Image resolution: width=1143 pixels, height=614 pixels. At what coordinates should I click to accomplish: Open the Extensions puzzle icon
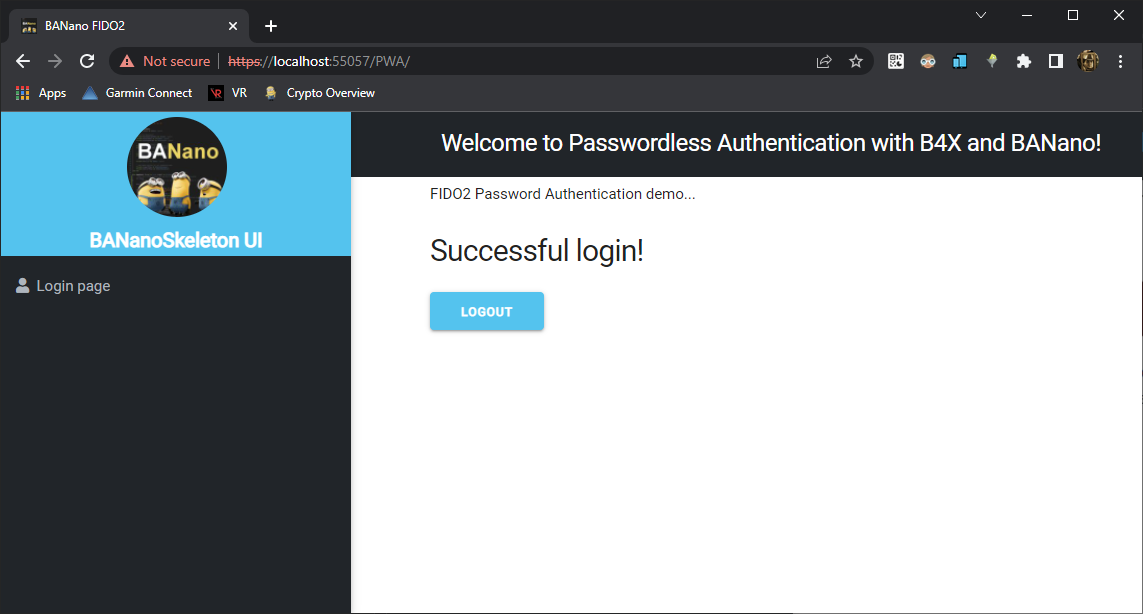1023,61
